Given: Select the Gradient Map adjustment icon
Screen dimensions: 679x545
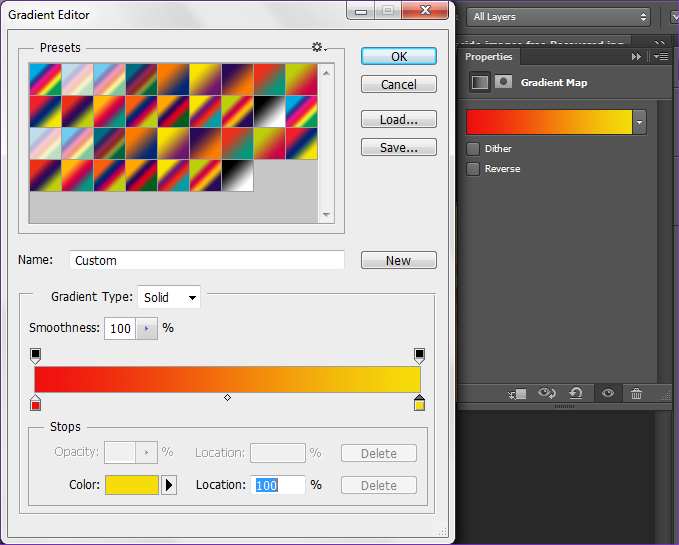Looking at the screenshot, I should click(x=480, y=82).
